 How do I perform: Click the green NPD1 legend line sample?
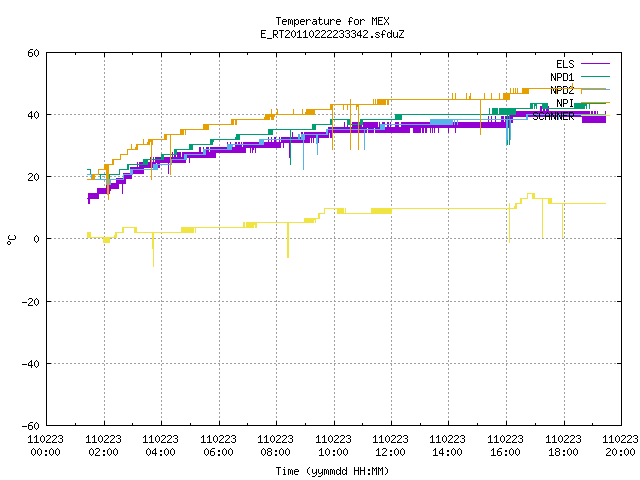(x=596, y=77)
